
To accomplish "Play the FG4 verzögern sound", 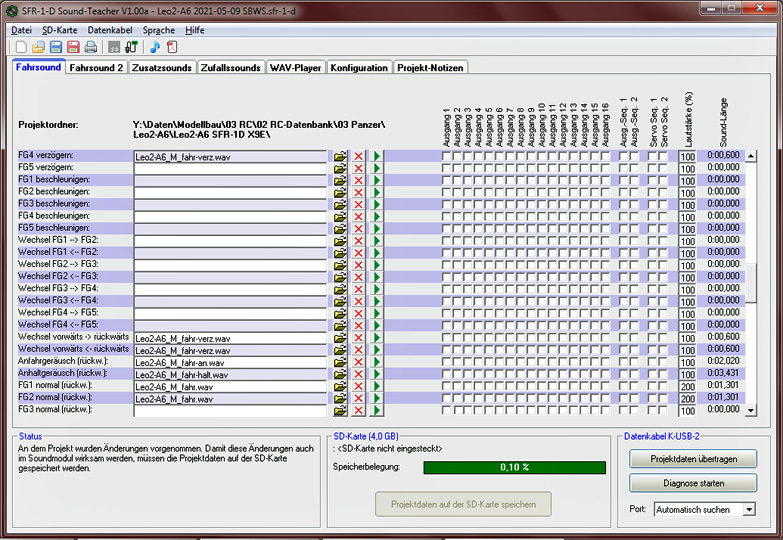I will (x=377, y=156).
